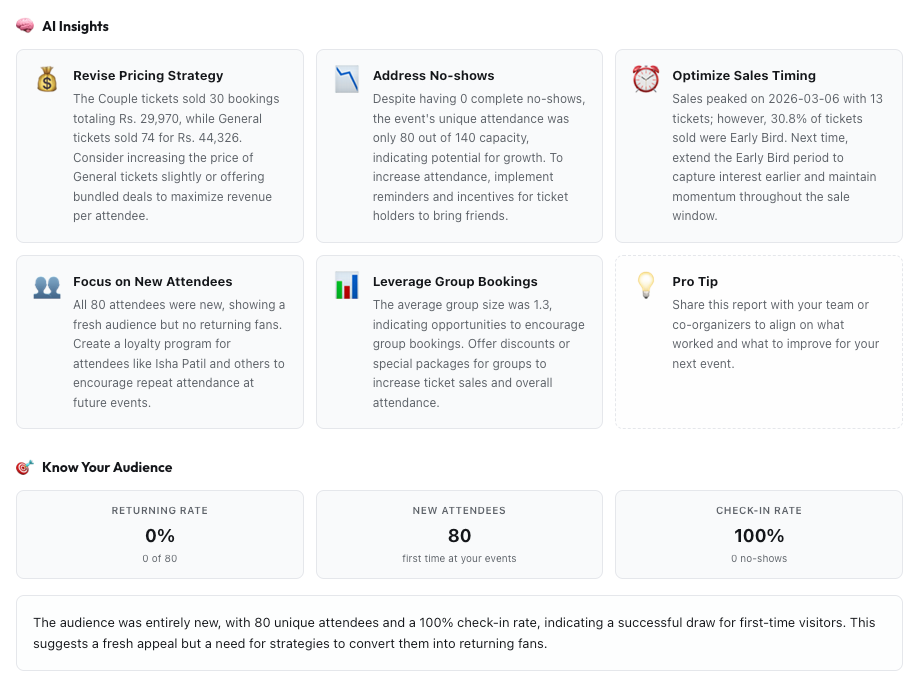Viewport: 919px width, 679px height.
Task: Click the Returning Rate stat tile
Action: (x=159, y=534)
